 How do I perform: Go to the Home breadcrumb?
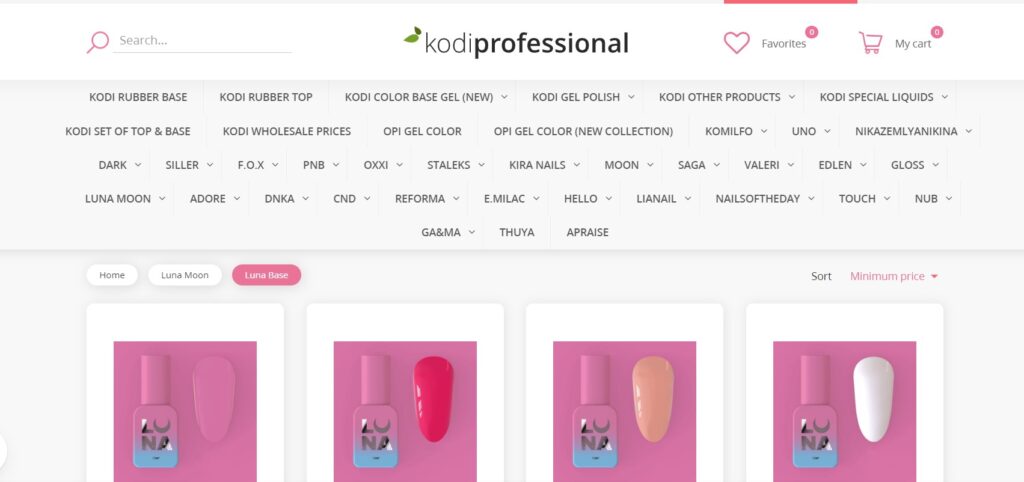click(112, 275)
